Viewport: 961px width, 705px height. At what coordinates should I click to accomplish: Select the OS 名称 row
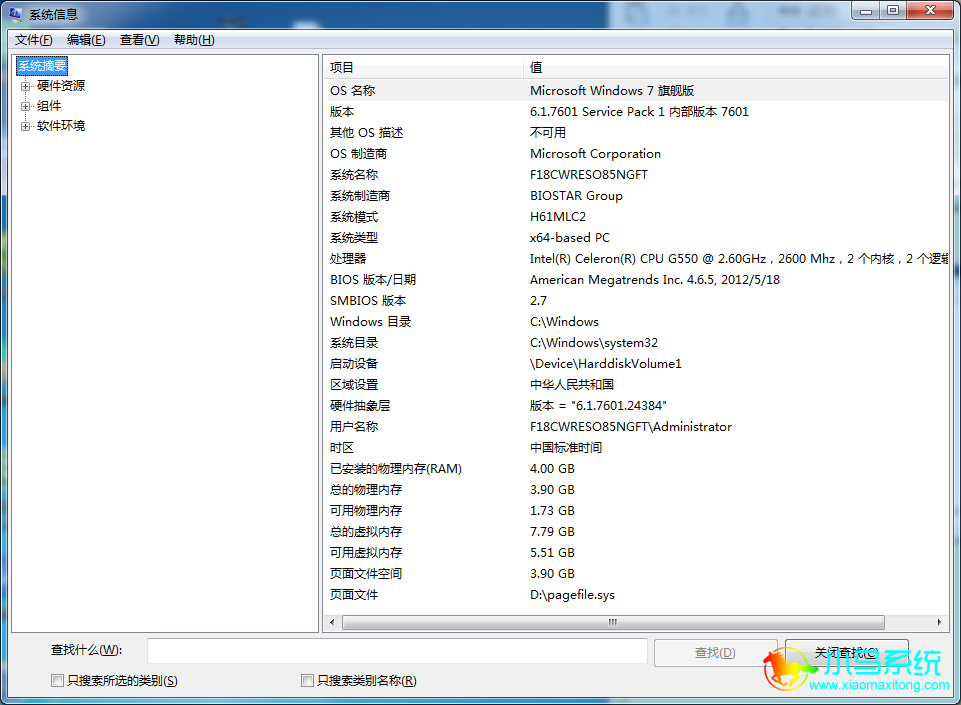(x=636, y=91)
